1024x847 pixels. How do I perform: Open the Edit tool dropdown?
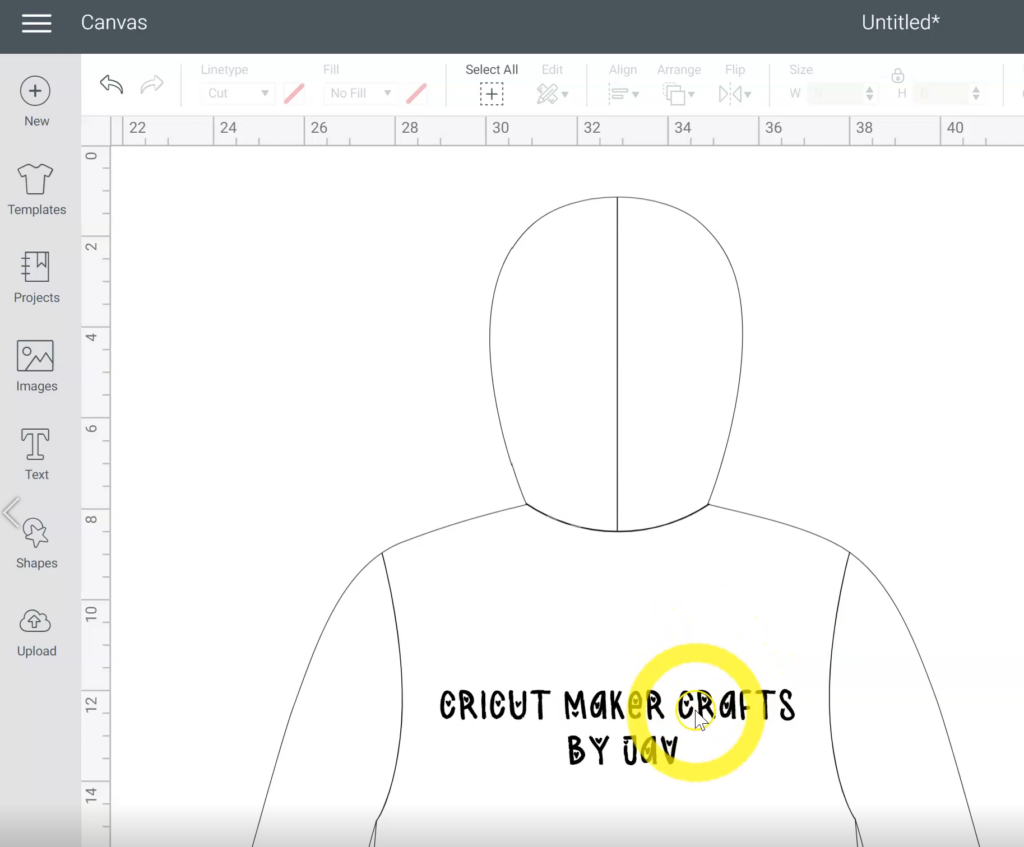[552, 94]
